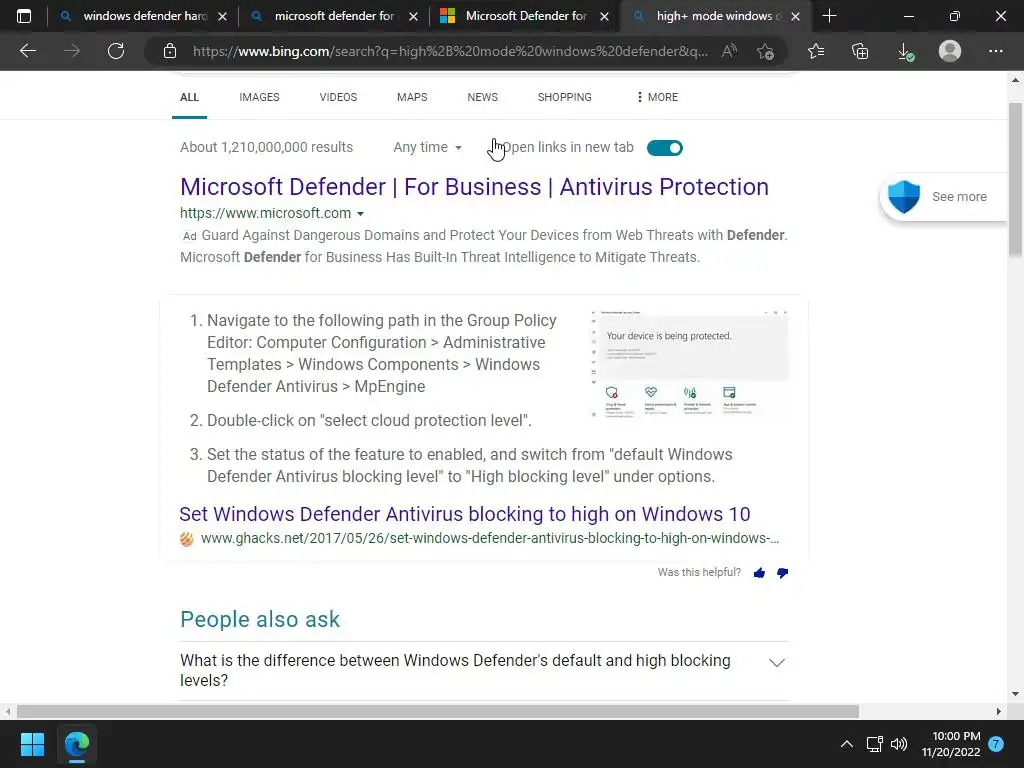Click See more in the side panel
This screenshot has height=768, width=1024.
pyautogui.click(x=959, y=197)
